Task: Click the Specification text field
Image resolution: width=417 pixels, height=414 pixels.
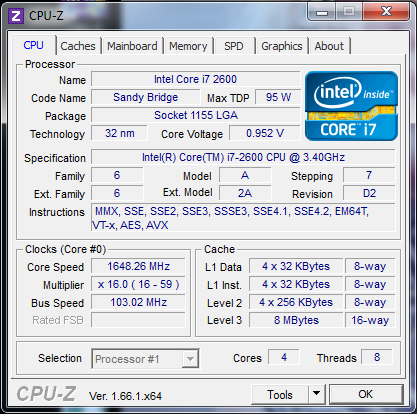Action: tap(243, 157)
